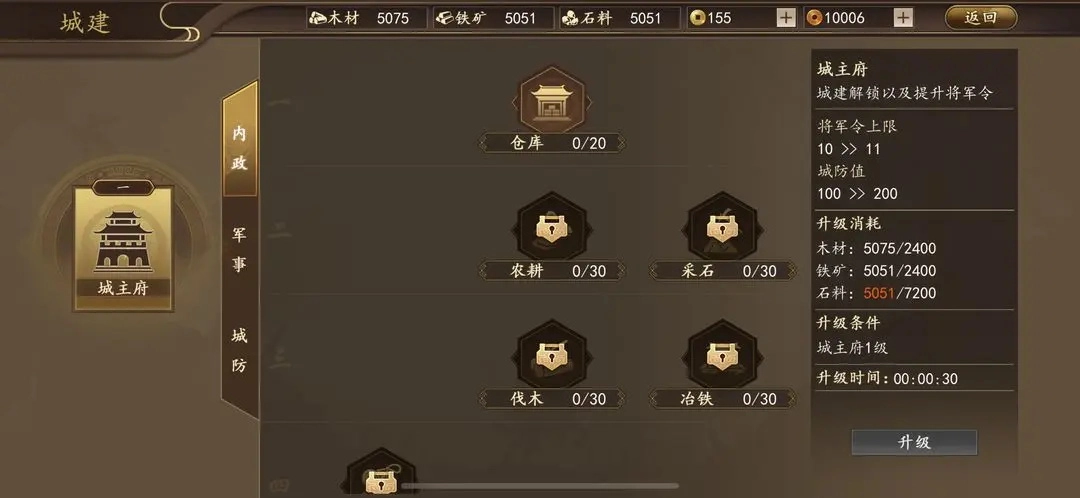Tap the partially visible locked building icon
This screenshot has width=1080, height=498.
click(x=381, y=473)
